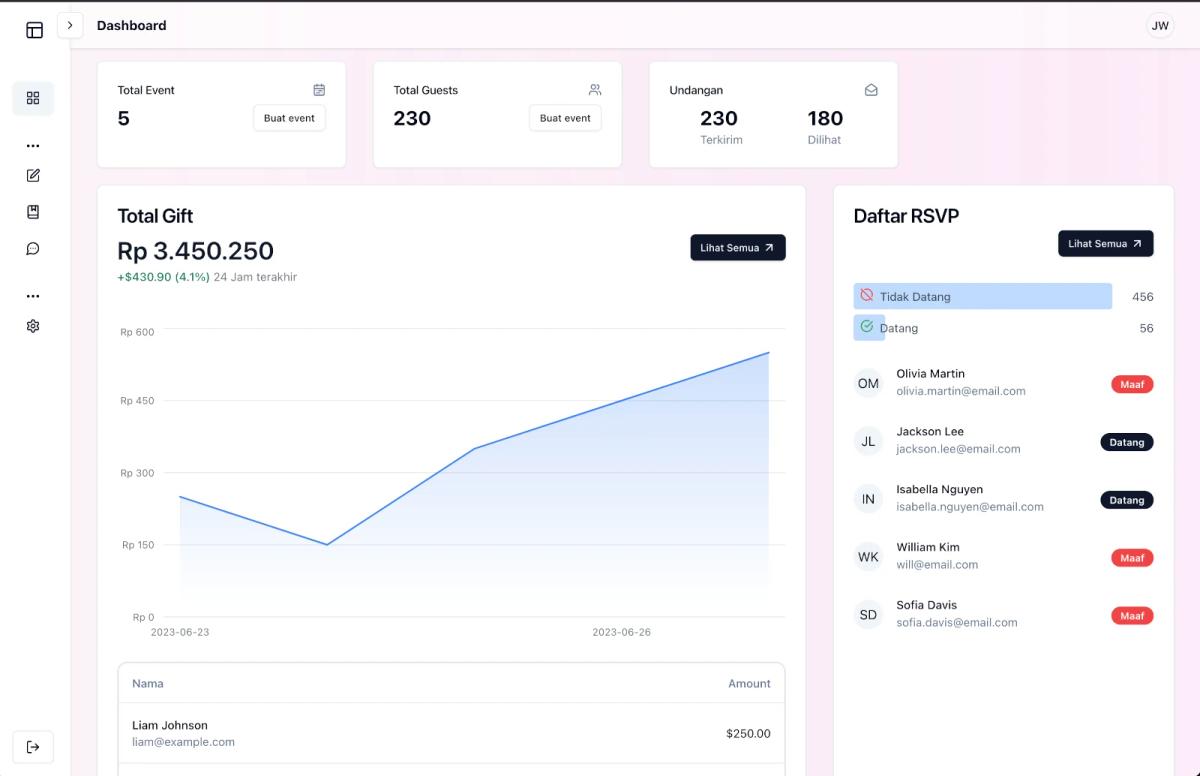Click the first three-dots icon in sidebar
Viewport: 1200px width, 776px height.
tap(33, 146)
